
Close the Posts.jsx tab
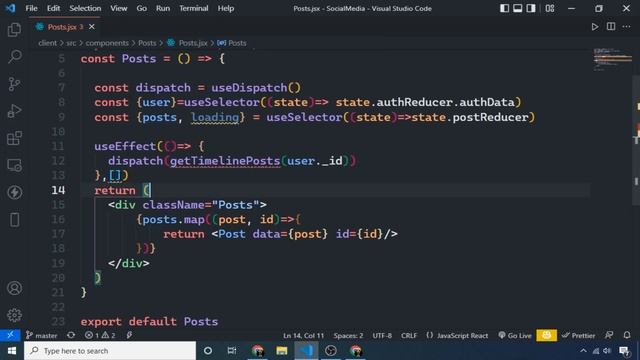92,27
